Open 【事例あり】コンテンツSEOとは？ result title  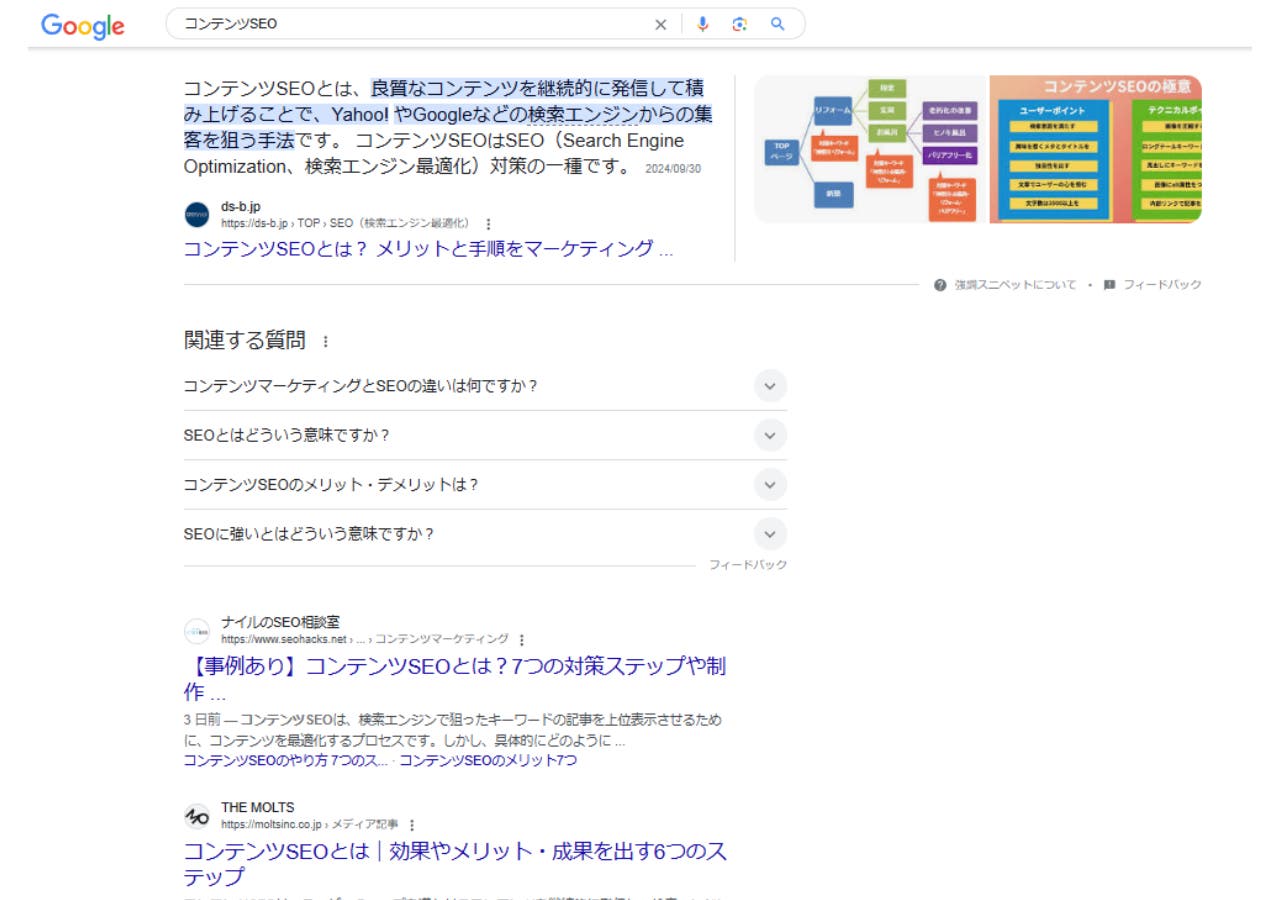point(455,679)
